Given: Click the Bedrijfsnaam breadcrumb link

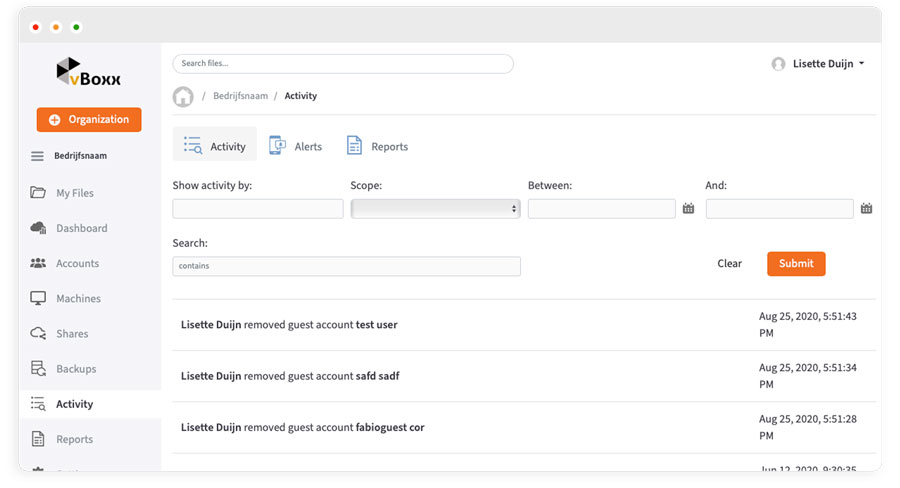Looking at the screenshot, I should (x=240, y=97).
